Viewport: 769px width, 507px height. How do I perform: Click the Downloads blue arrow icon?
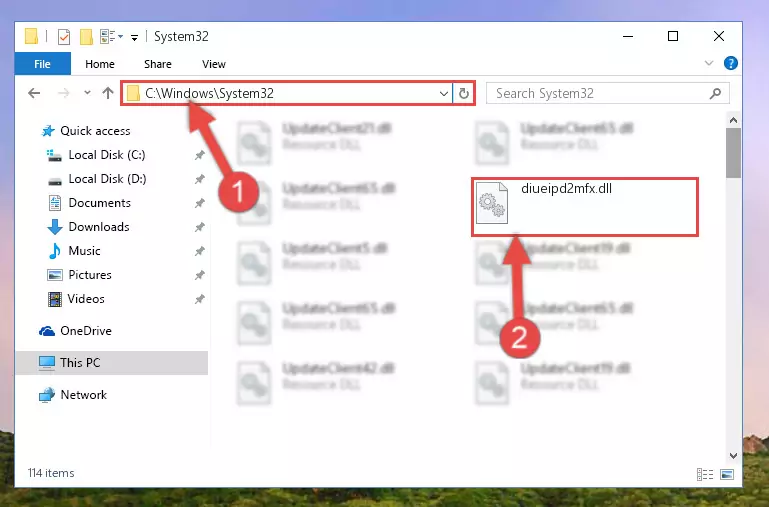coord(54,227)
